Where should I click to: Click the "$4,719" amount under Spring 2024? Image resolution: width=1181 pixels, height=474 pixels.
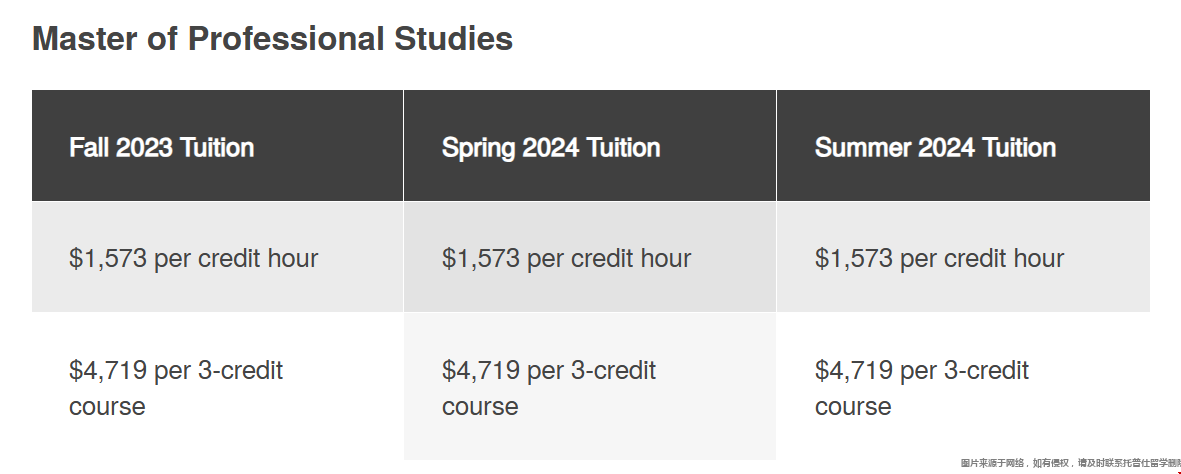(x=481, y=371)
